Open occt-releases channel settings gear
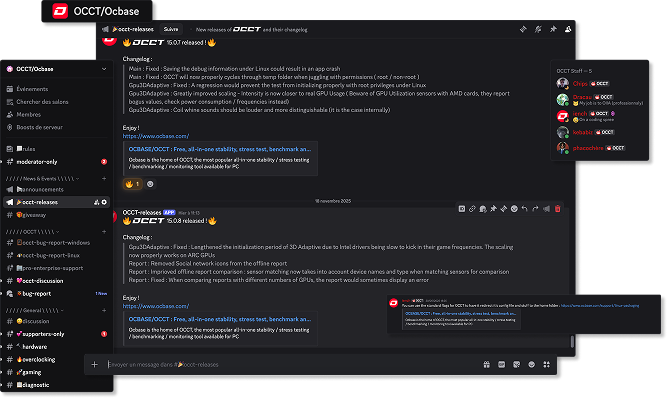The image size is (668, 399). (x=104, y=202)
